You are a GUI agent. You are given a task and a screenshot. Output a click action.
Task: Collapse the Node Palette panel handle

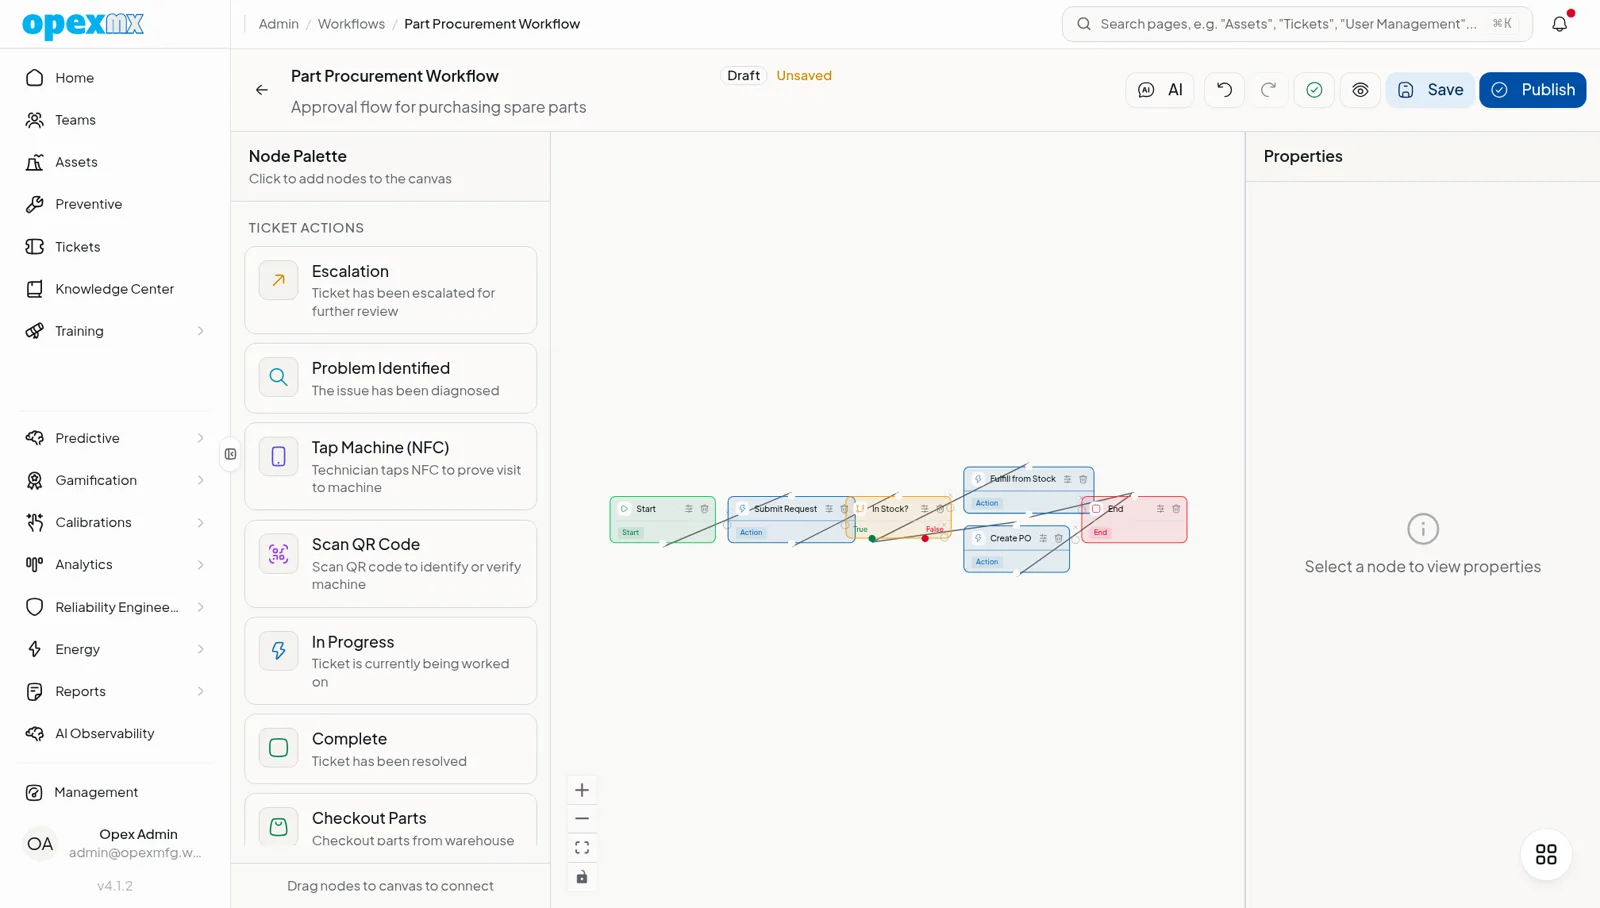[231, 454]
